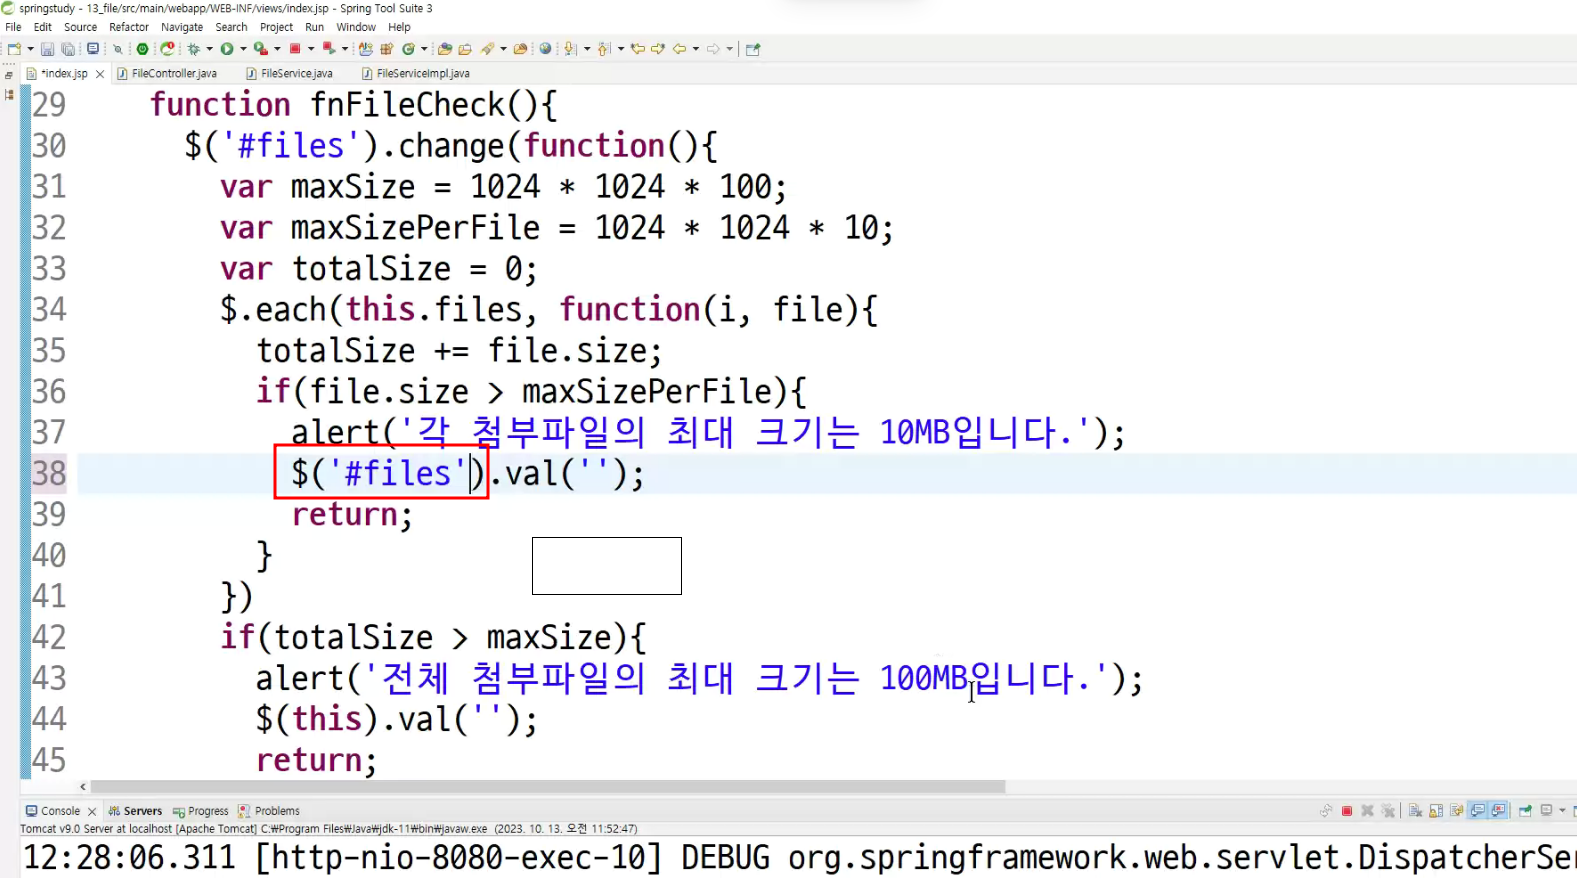Go to Next Annotation icon
Viewport: 1577px width, 878px height.
(x=570, y=48)
